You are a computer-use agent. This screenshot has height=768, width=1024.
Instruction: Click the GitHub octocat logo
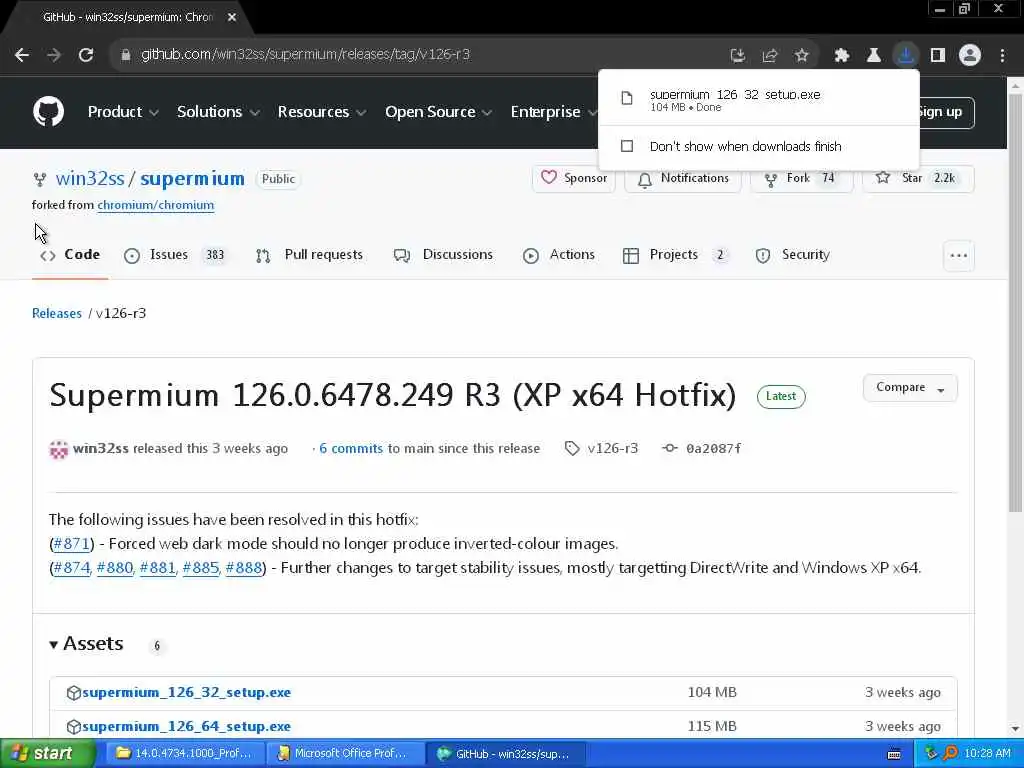click(x=48, y=112)
